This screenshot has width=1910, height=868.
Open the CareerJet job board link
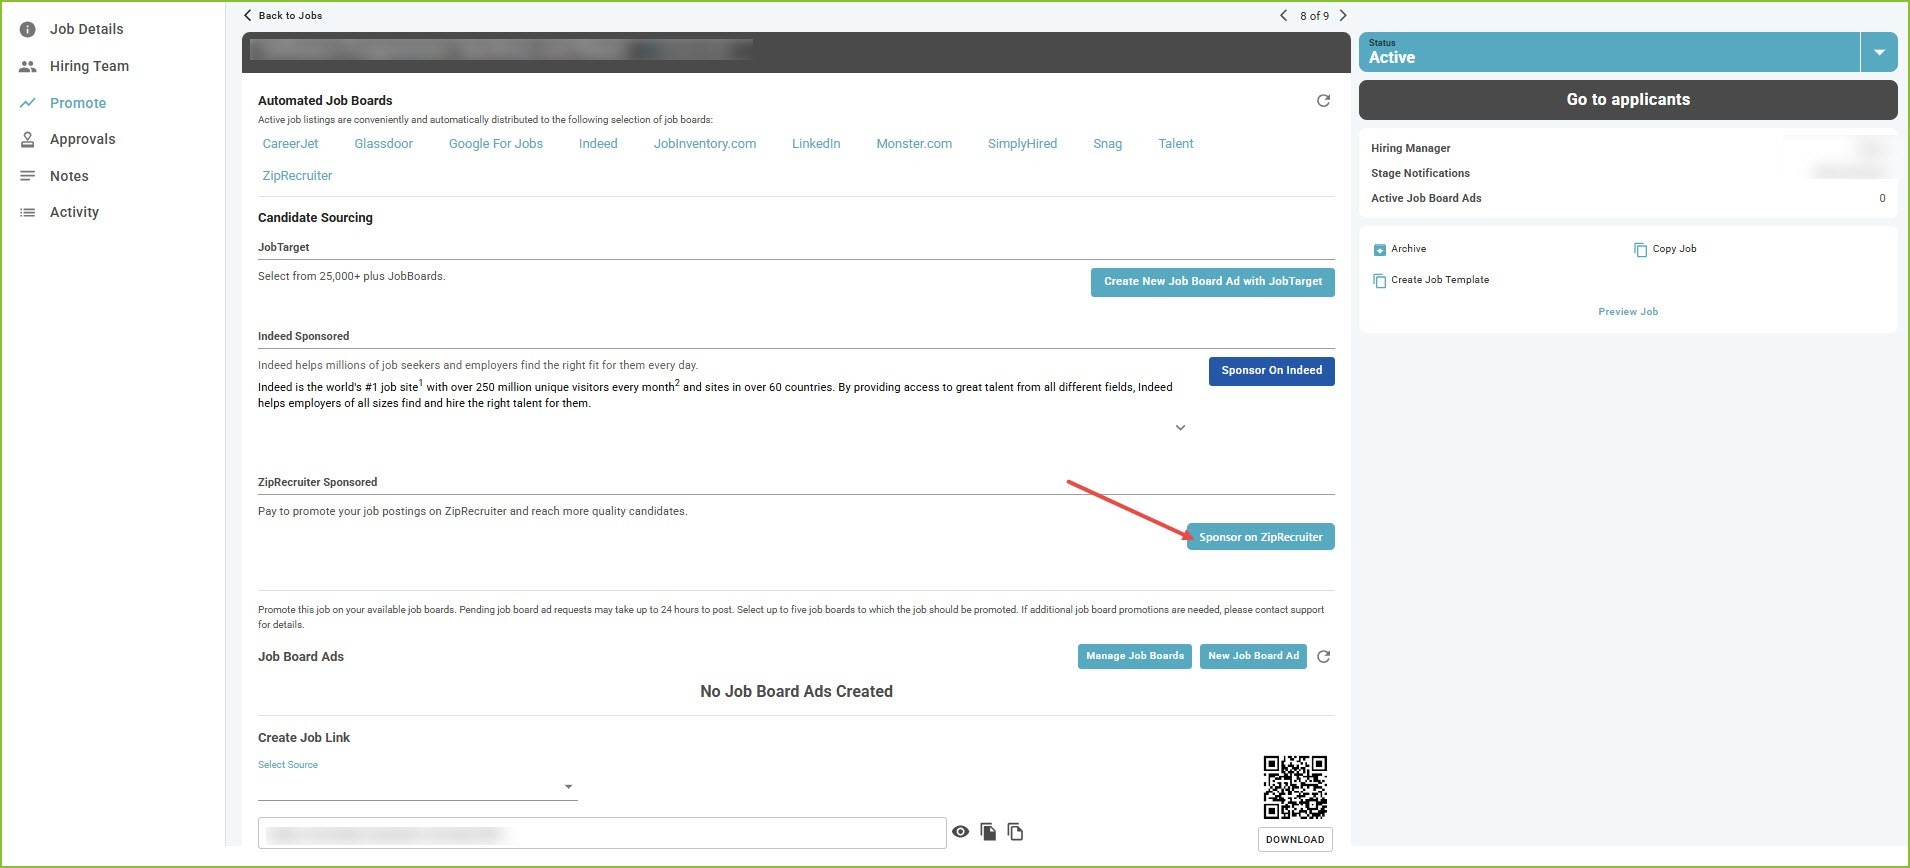[290, 144]
